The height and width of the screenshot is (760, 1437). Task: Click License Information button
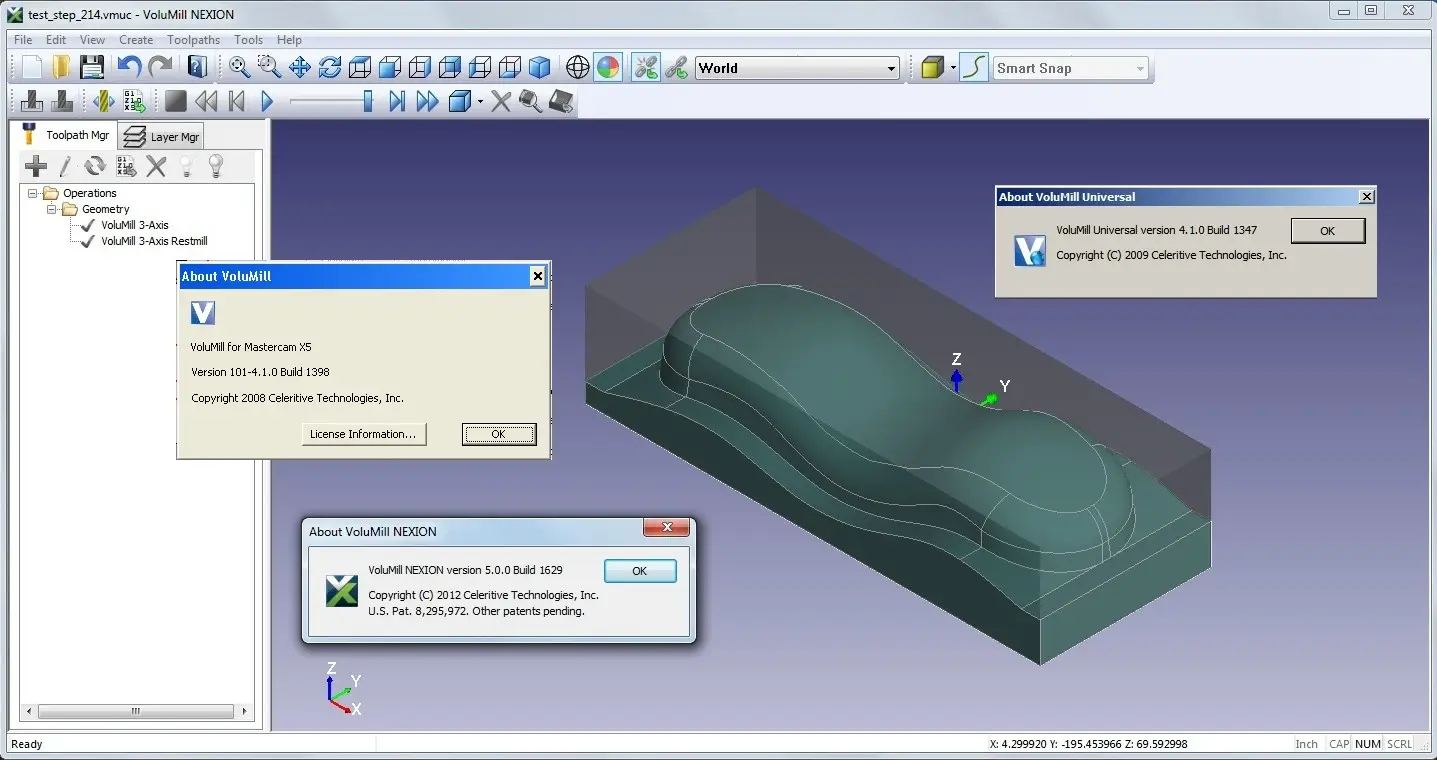click(x=364, y=434)
